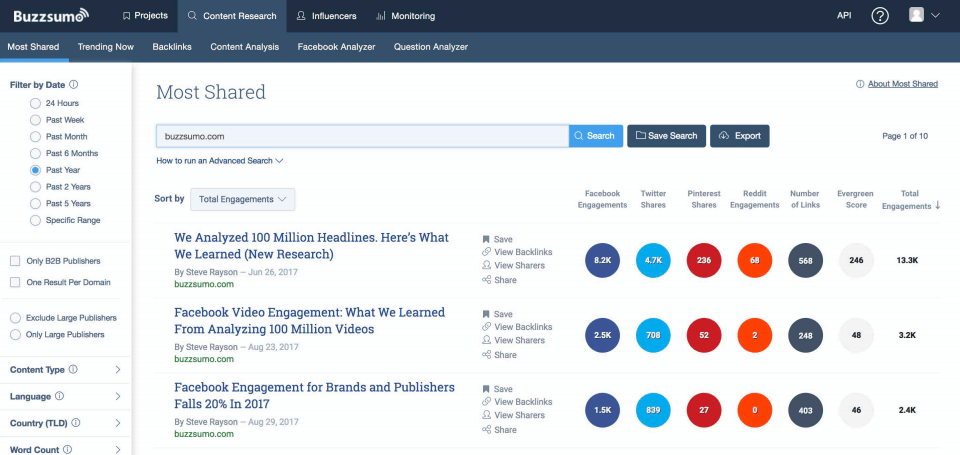
Task: Click the 1.5K Facebook engagements circle
Action: tap(602, 410)
